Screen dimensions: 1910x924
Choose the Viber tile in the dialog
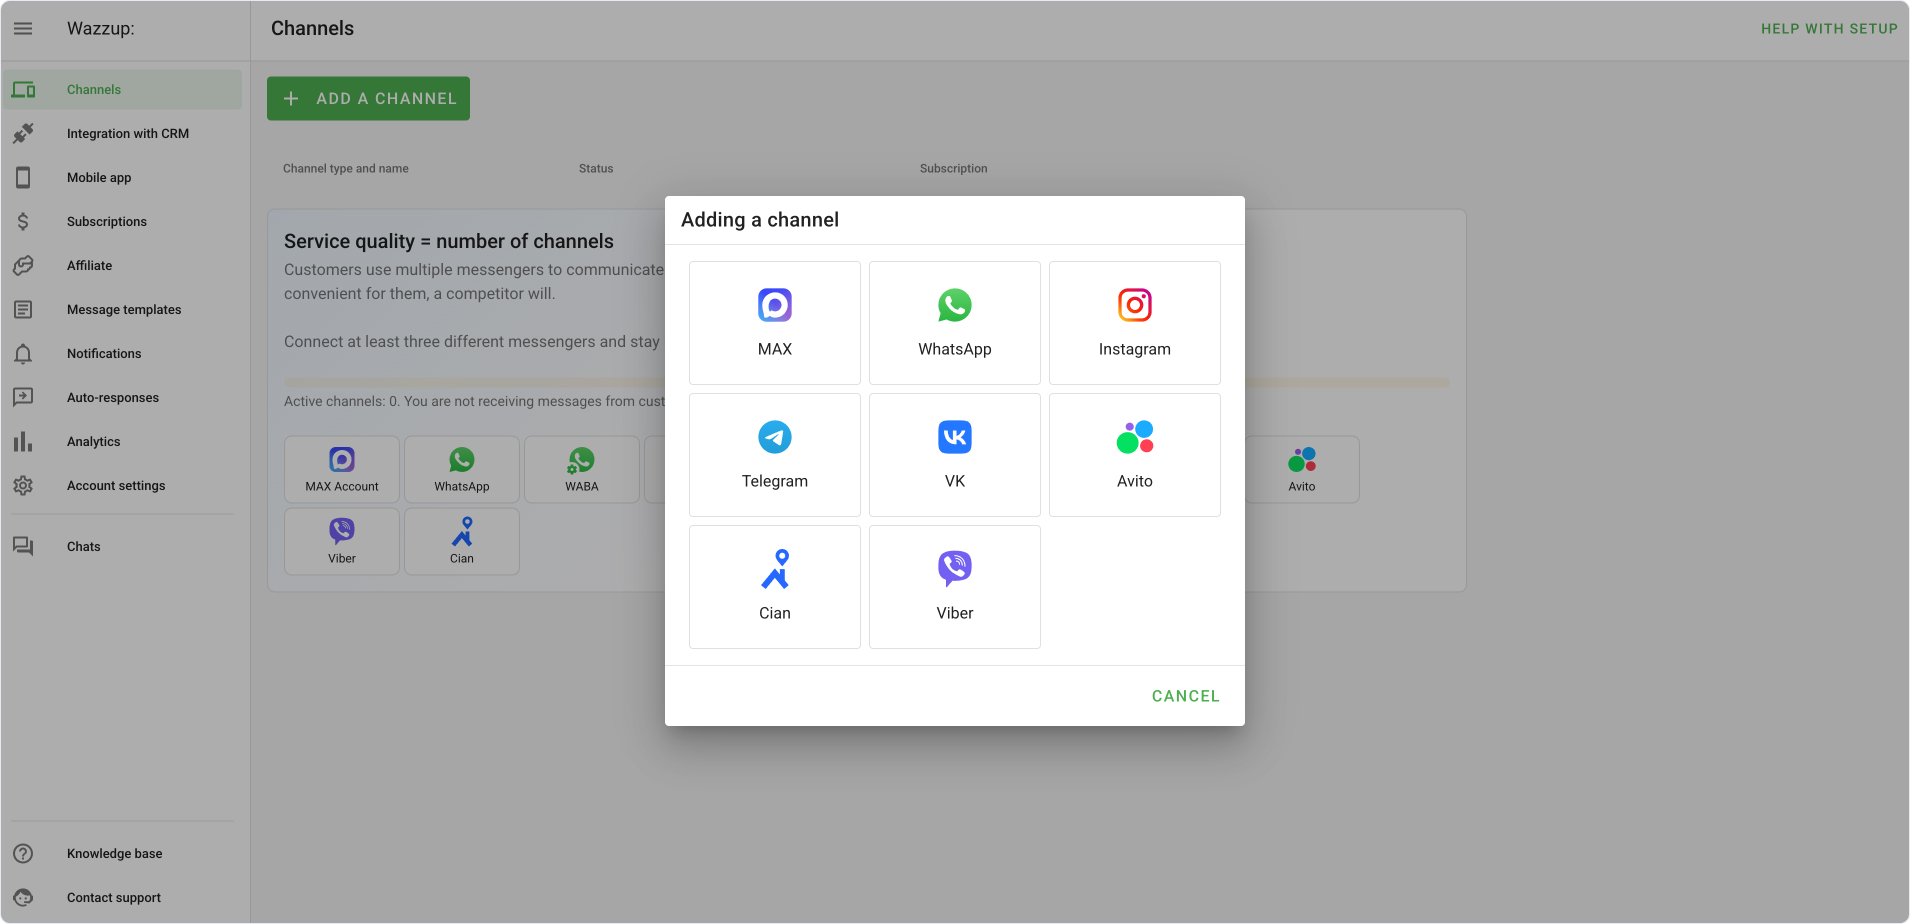pos(955,587)
